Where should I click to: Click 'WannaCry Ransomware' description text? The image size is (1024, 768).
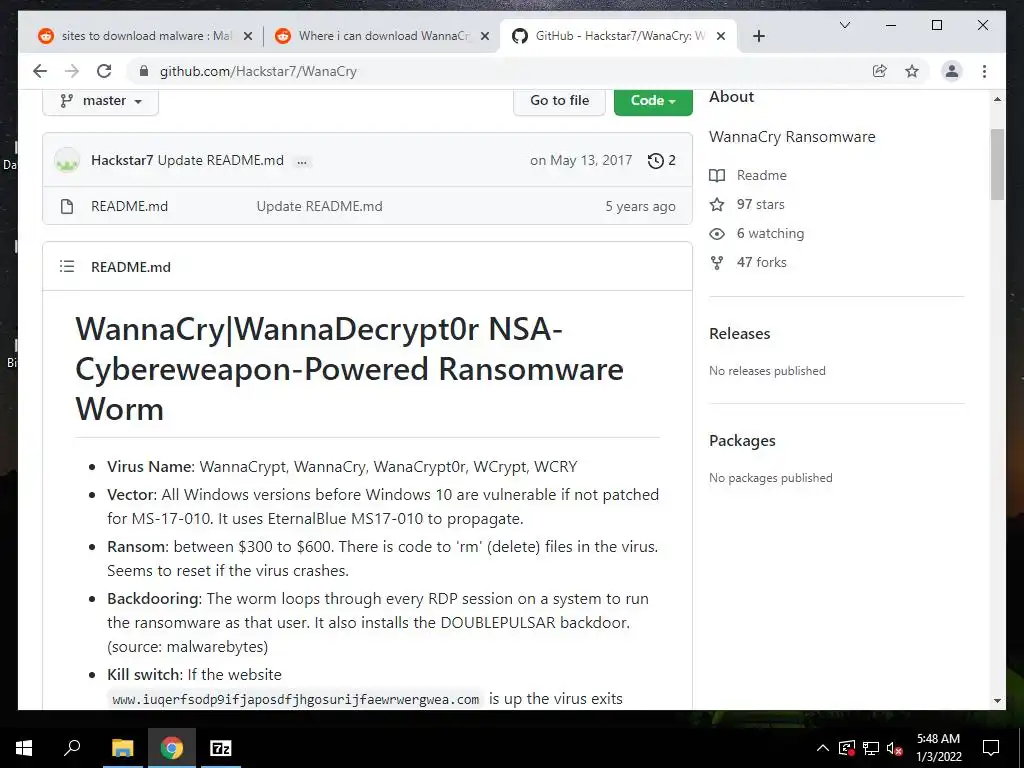pyautogui.click(x=792, y=136)
